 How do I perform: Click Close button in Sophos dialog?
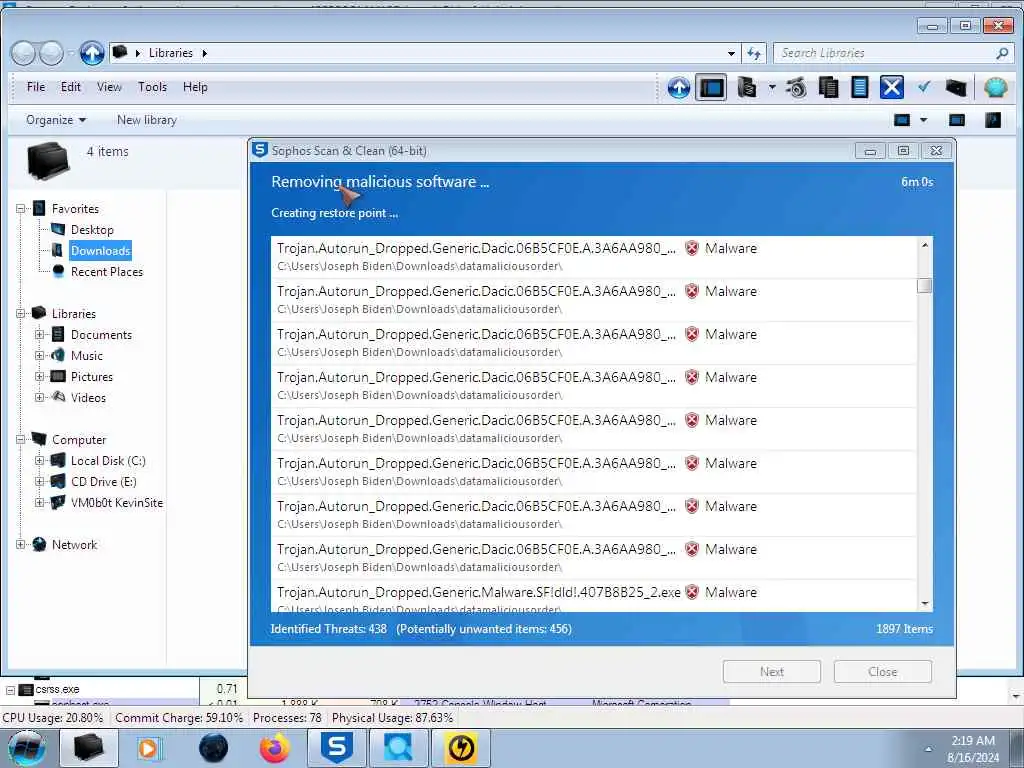click(882, 671)
